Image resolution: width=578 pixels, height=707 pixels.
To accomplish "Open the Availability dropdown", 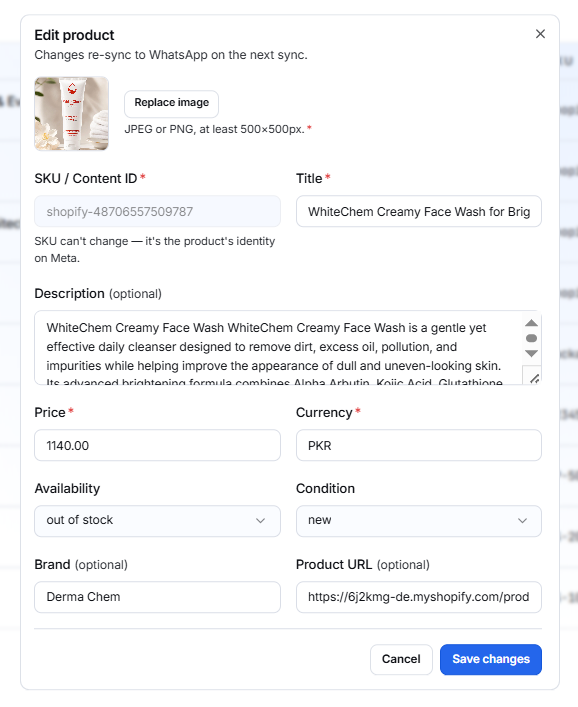I will pyautogui.click(x=157, y=521).
